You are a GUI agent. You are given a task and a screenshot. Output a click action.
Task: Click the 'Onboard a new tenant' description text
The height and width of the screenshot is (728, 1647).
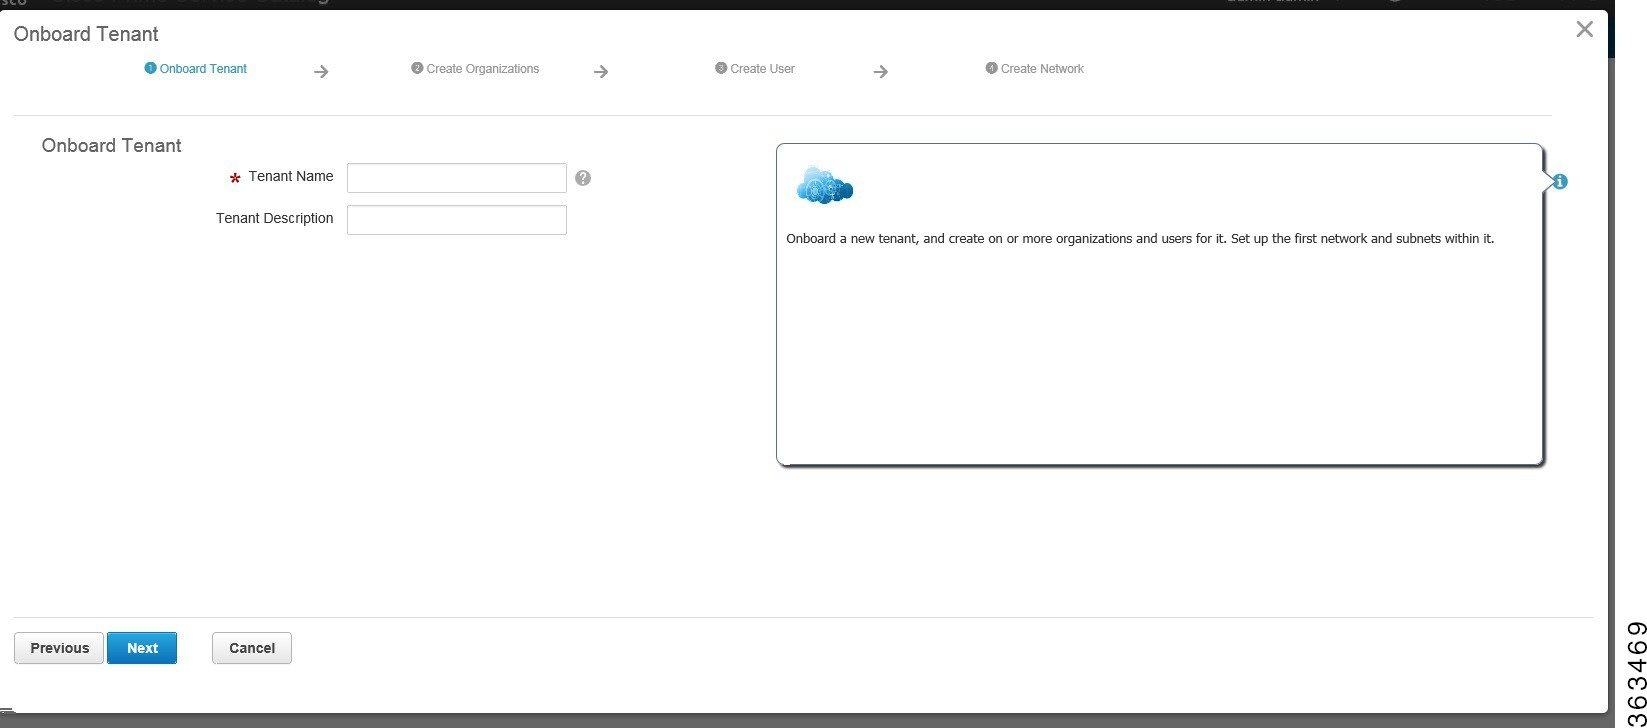(1140, 239)
